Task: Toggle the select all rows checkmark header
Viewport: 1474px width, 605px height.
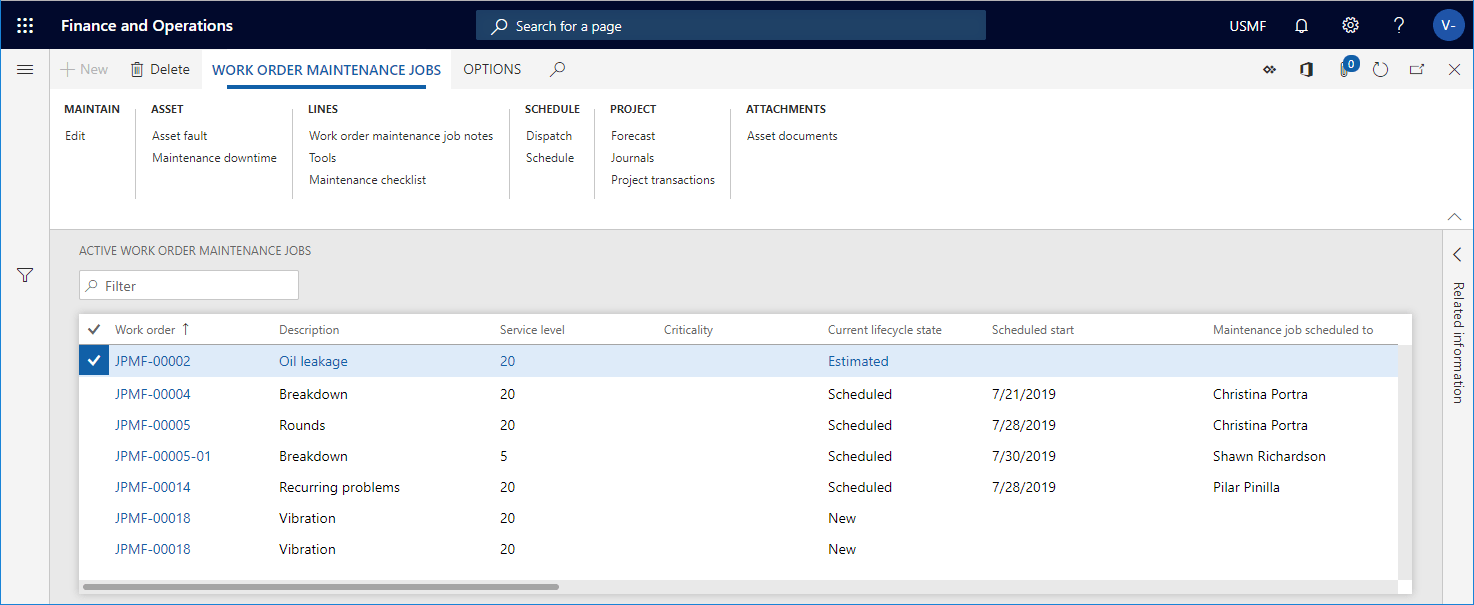Action: click(x=94, y=329)
